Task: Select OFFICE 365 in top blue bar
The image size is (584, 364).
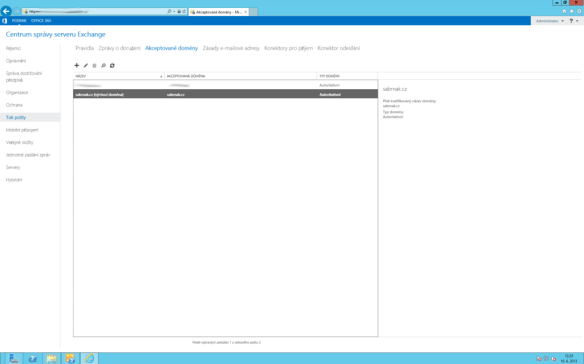Action: point(41,21)
